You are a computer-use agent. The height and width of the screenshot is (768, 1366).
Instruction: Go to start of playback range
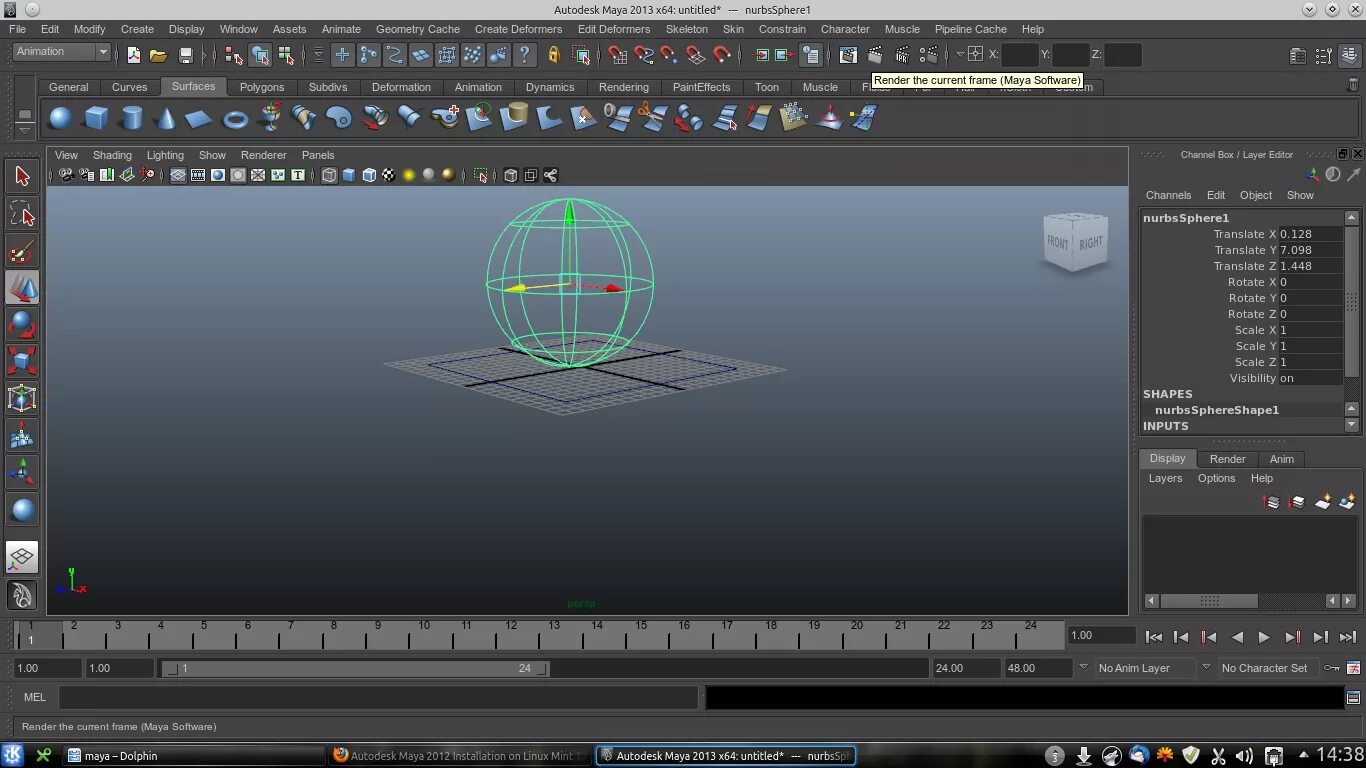pos(1153,637)
